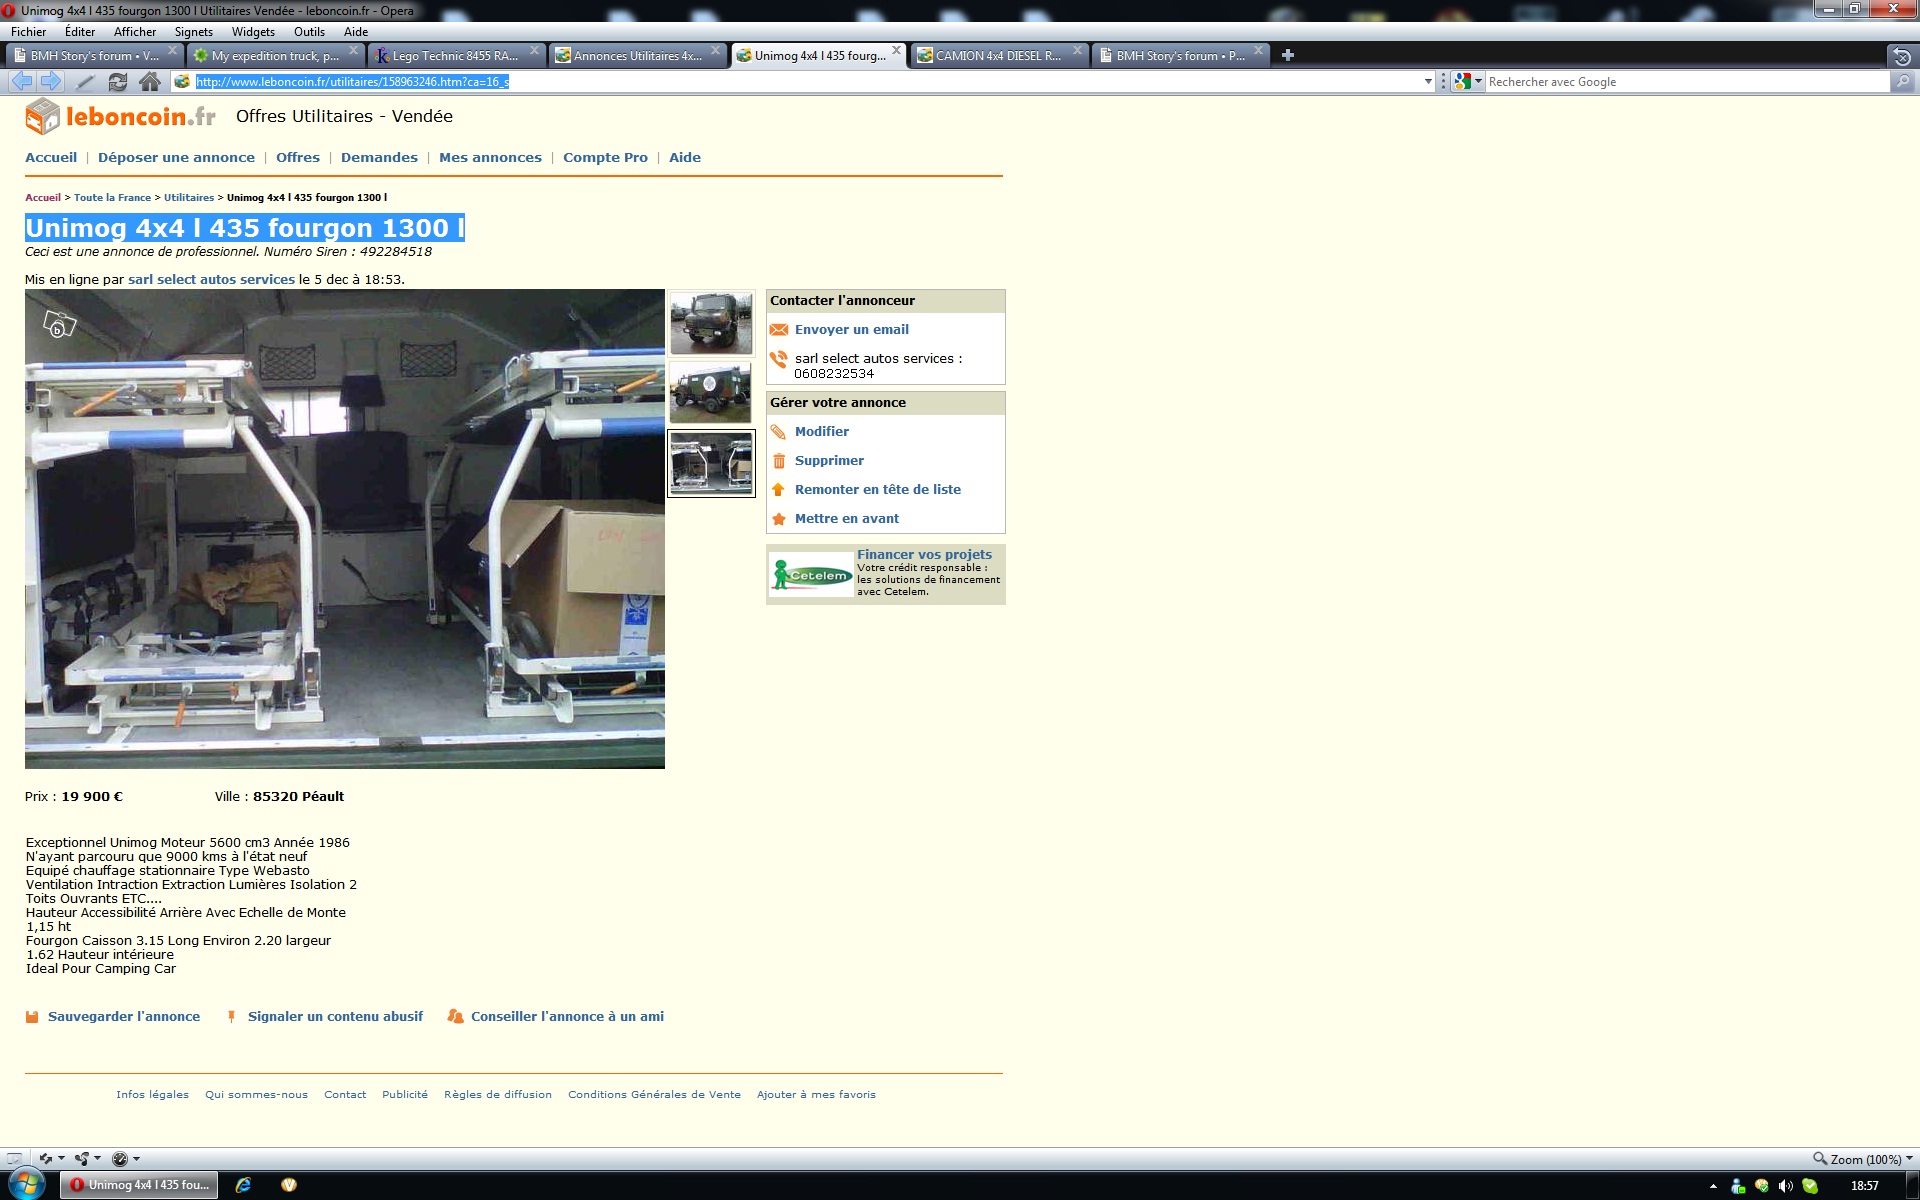The height and width of the screenshot is (1200, 1920).
Task: Open the closed tabs trash icon
Action: tap(1902, 57)
